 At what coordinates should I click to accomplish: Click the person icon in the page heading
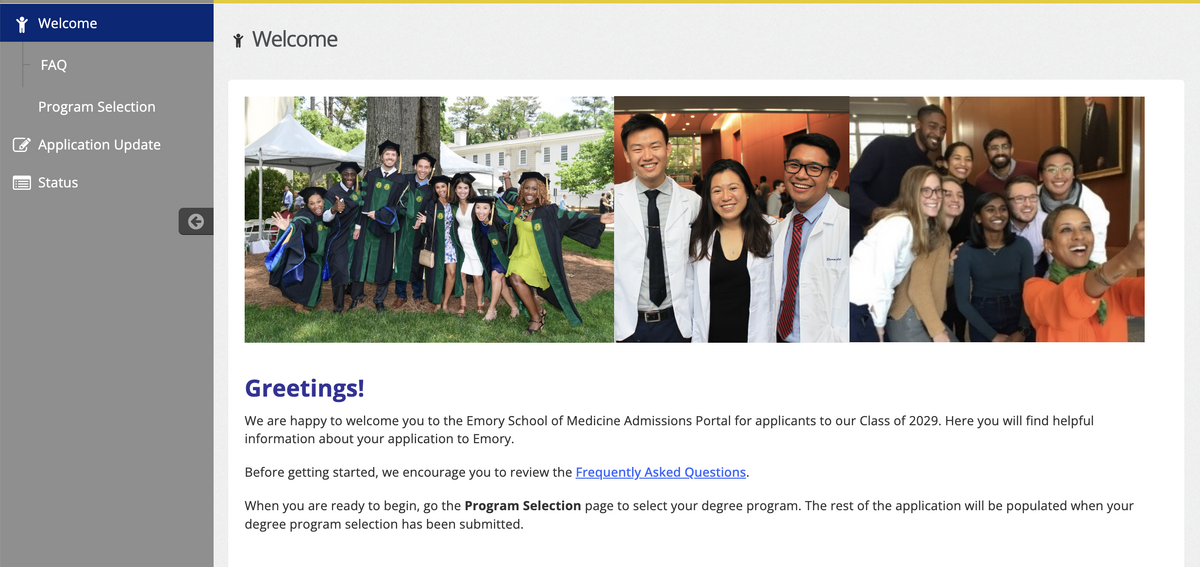[x=238, y=40]
